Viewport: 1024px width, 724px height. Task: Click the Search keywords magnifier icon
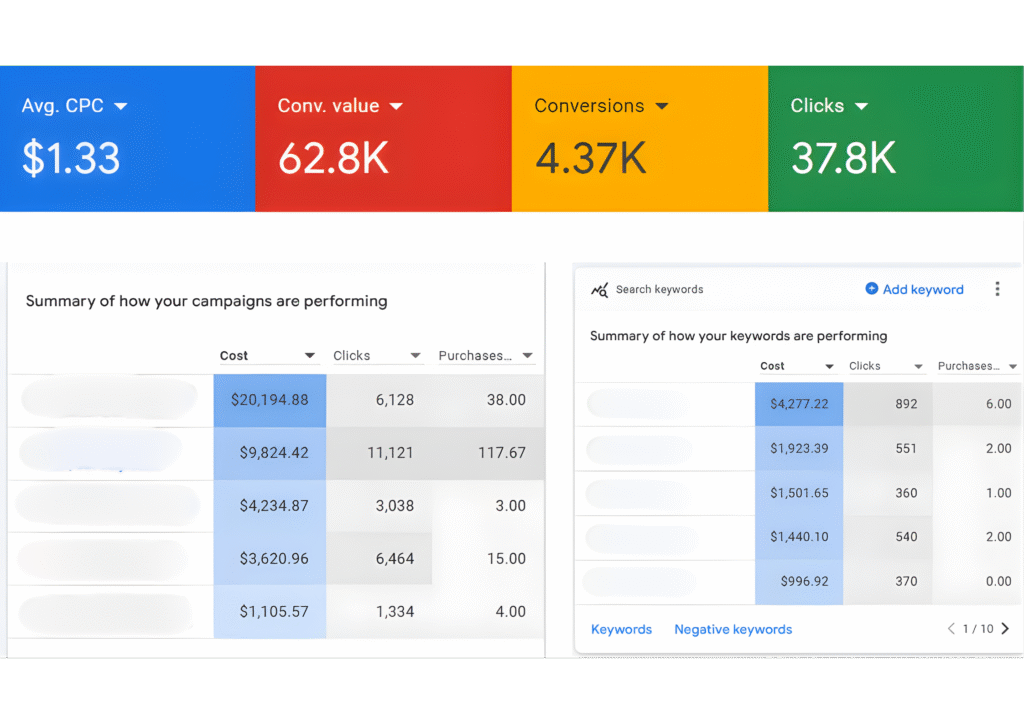[x=600, y=290]
